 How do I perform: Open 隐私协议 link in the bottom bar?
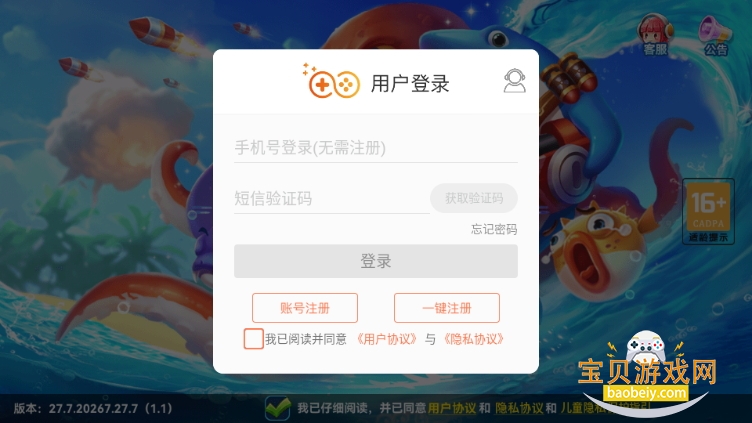(x=519, y=408)
